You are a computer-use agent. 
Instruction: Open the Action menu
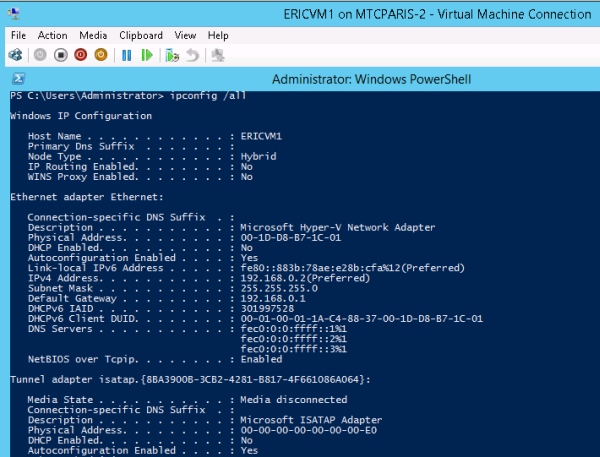click(52, 35)
